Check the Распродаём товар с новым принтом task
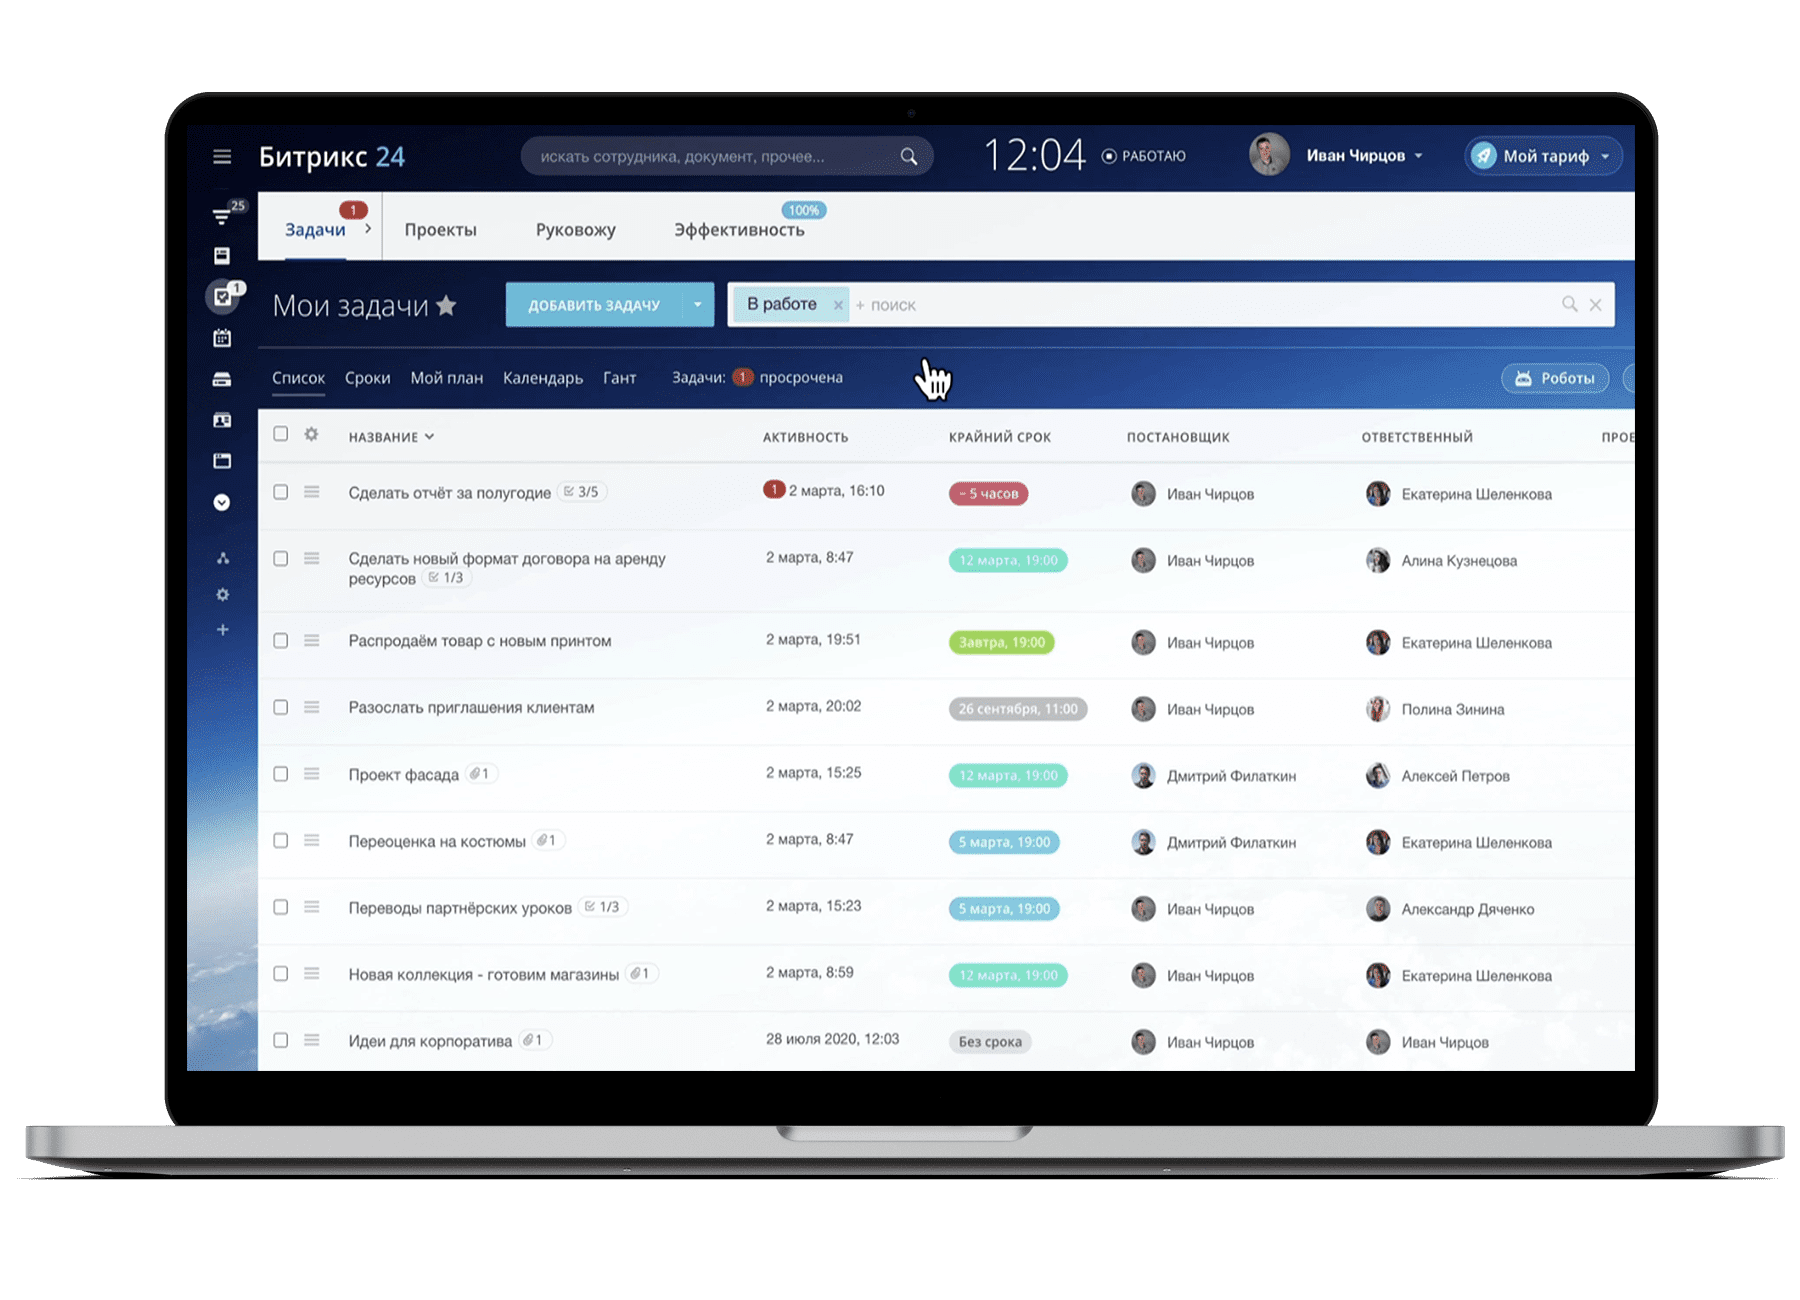Image resolution: width=1800 pixels, height=1300 pixels. 281,640
